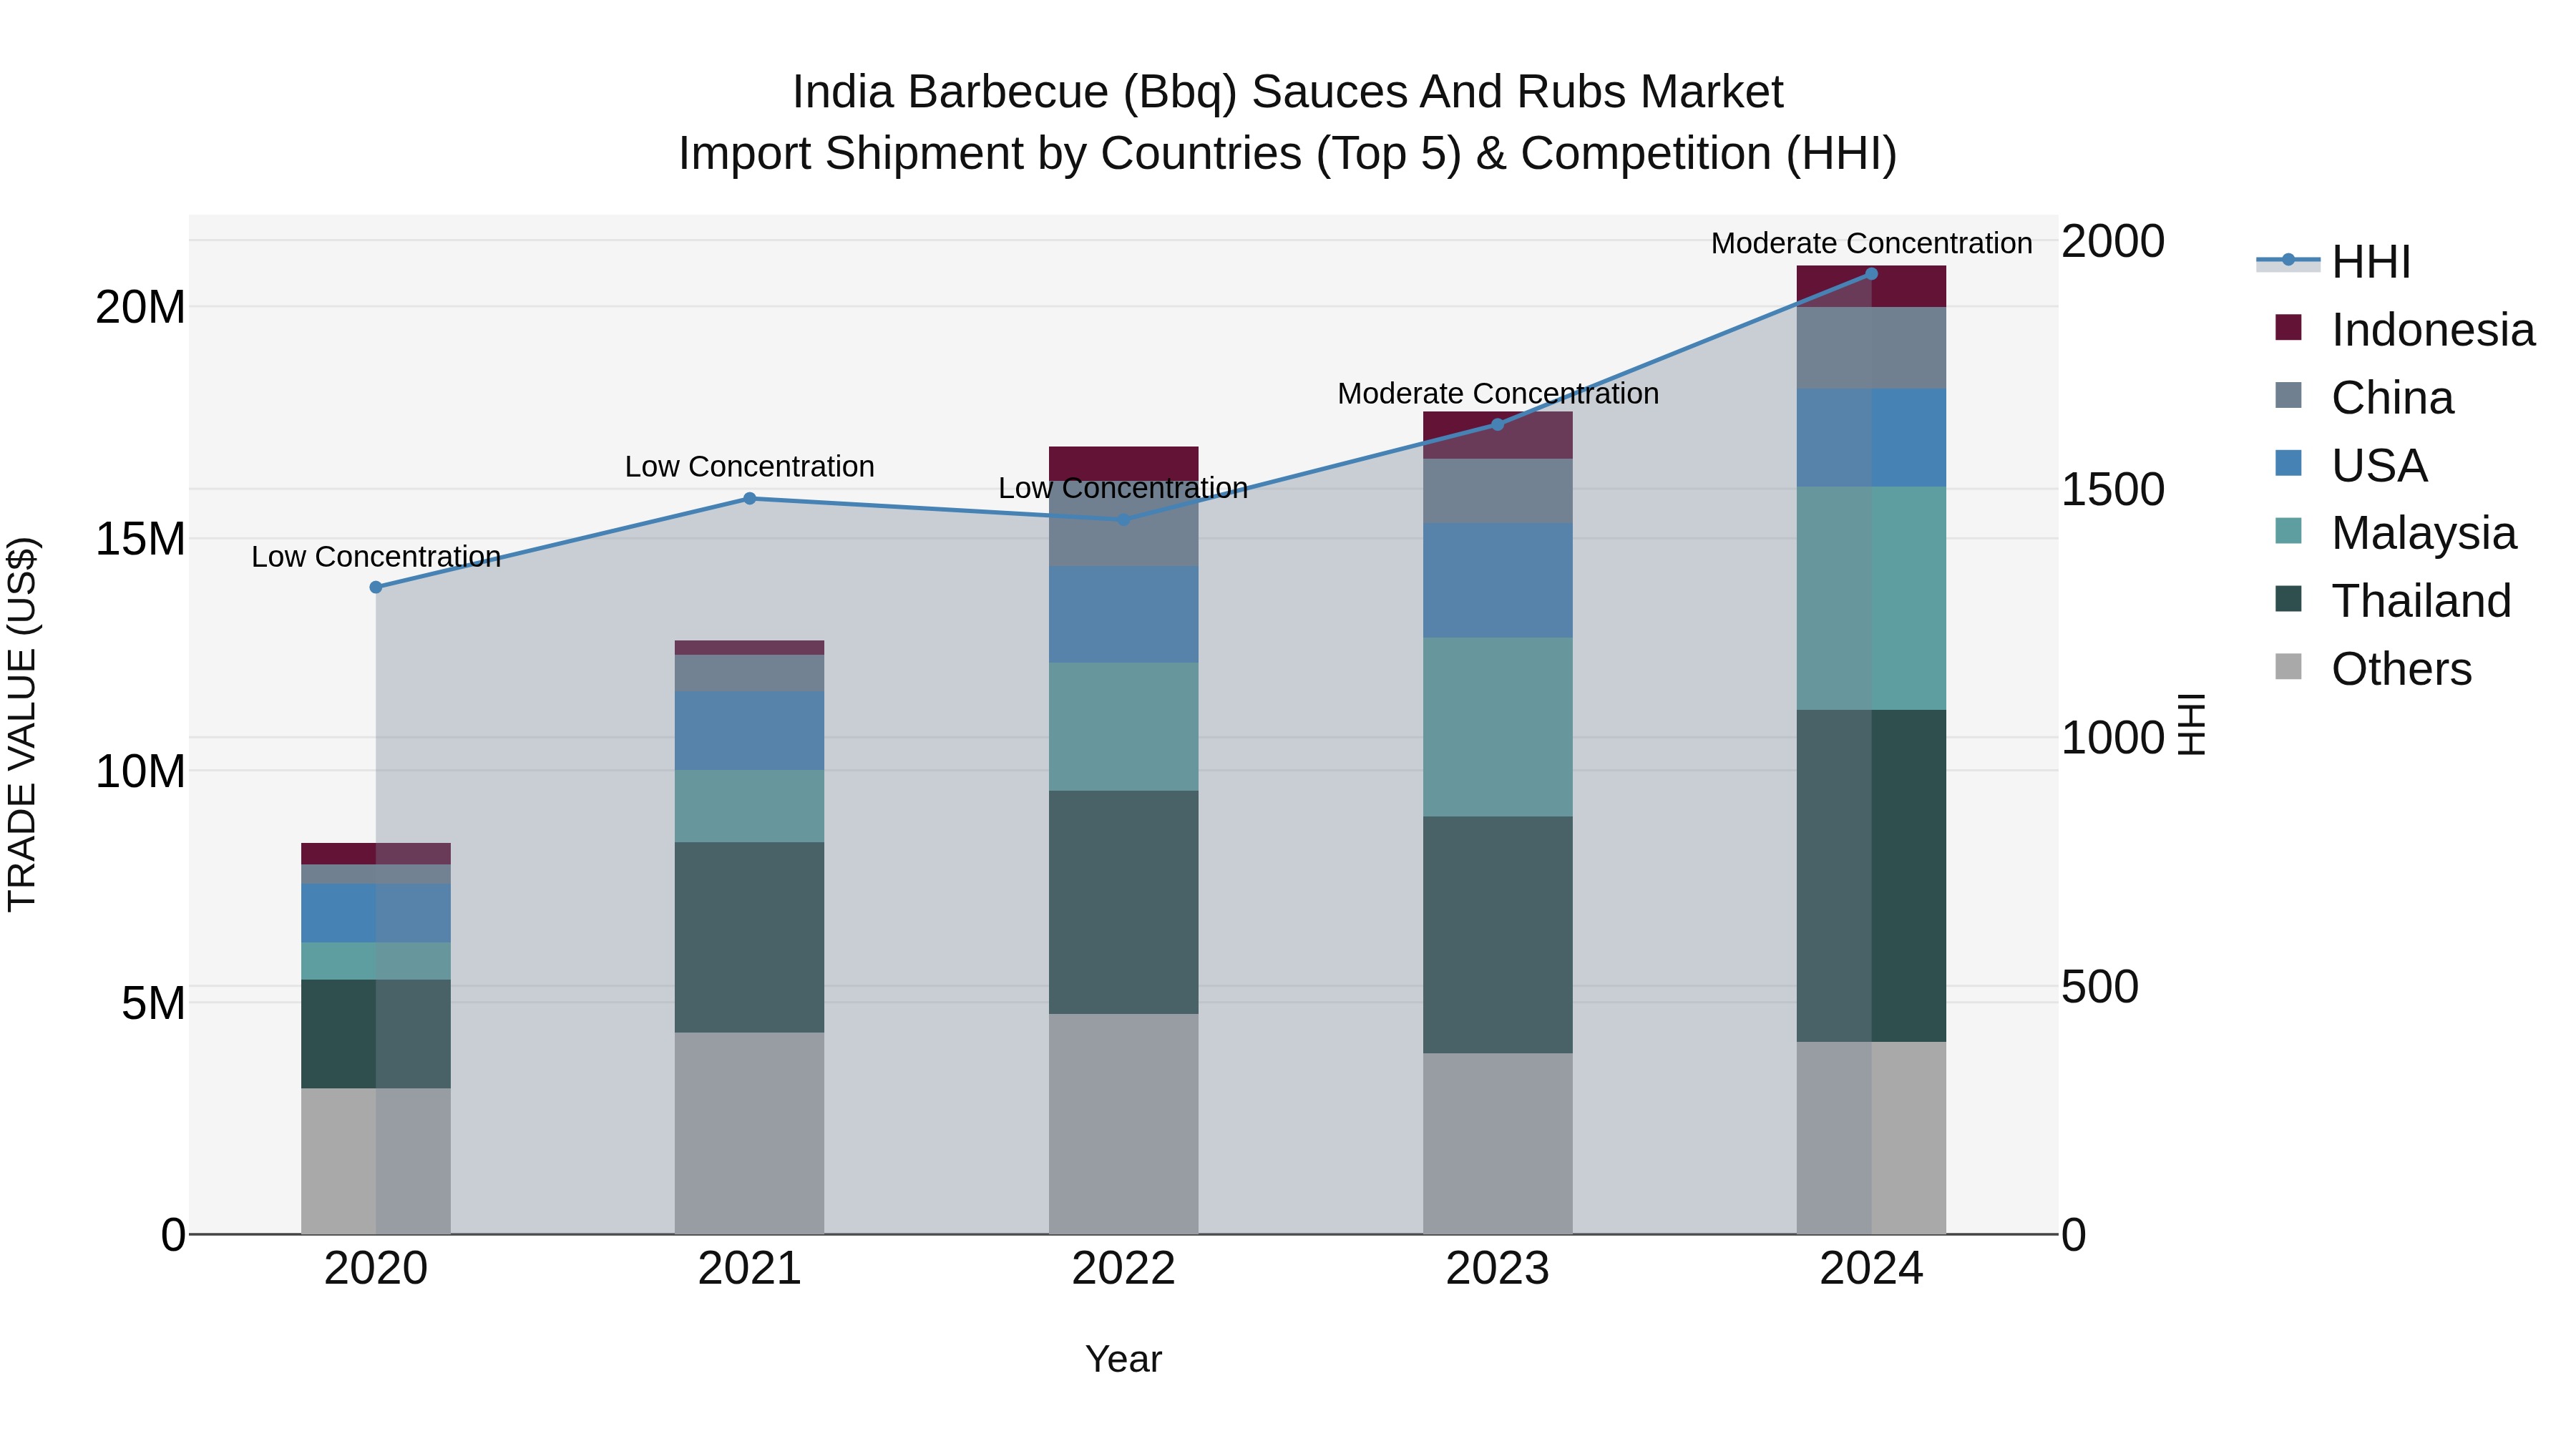The height and width of the screenshot is (1449, 2576).
Task: Click the HHI line marker for 2021
Action: click(x=750, y=498)
